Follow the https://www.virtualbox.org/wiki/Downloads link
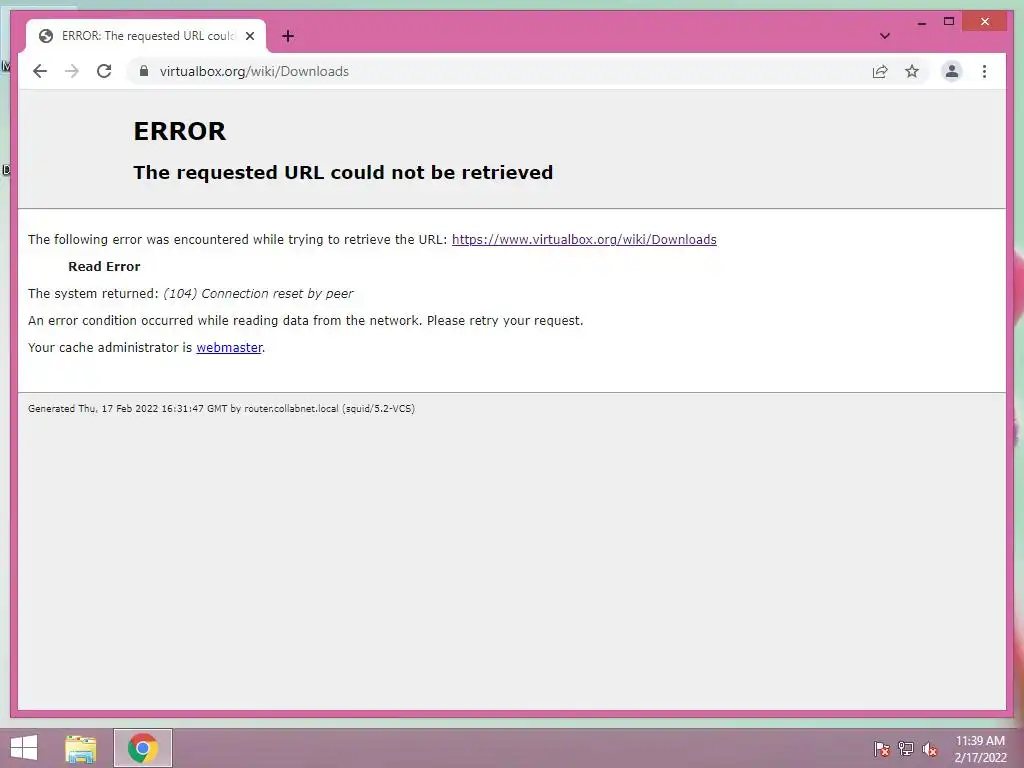The height and width of the screenshot is (768, 1024). [x=584, y=240]
